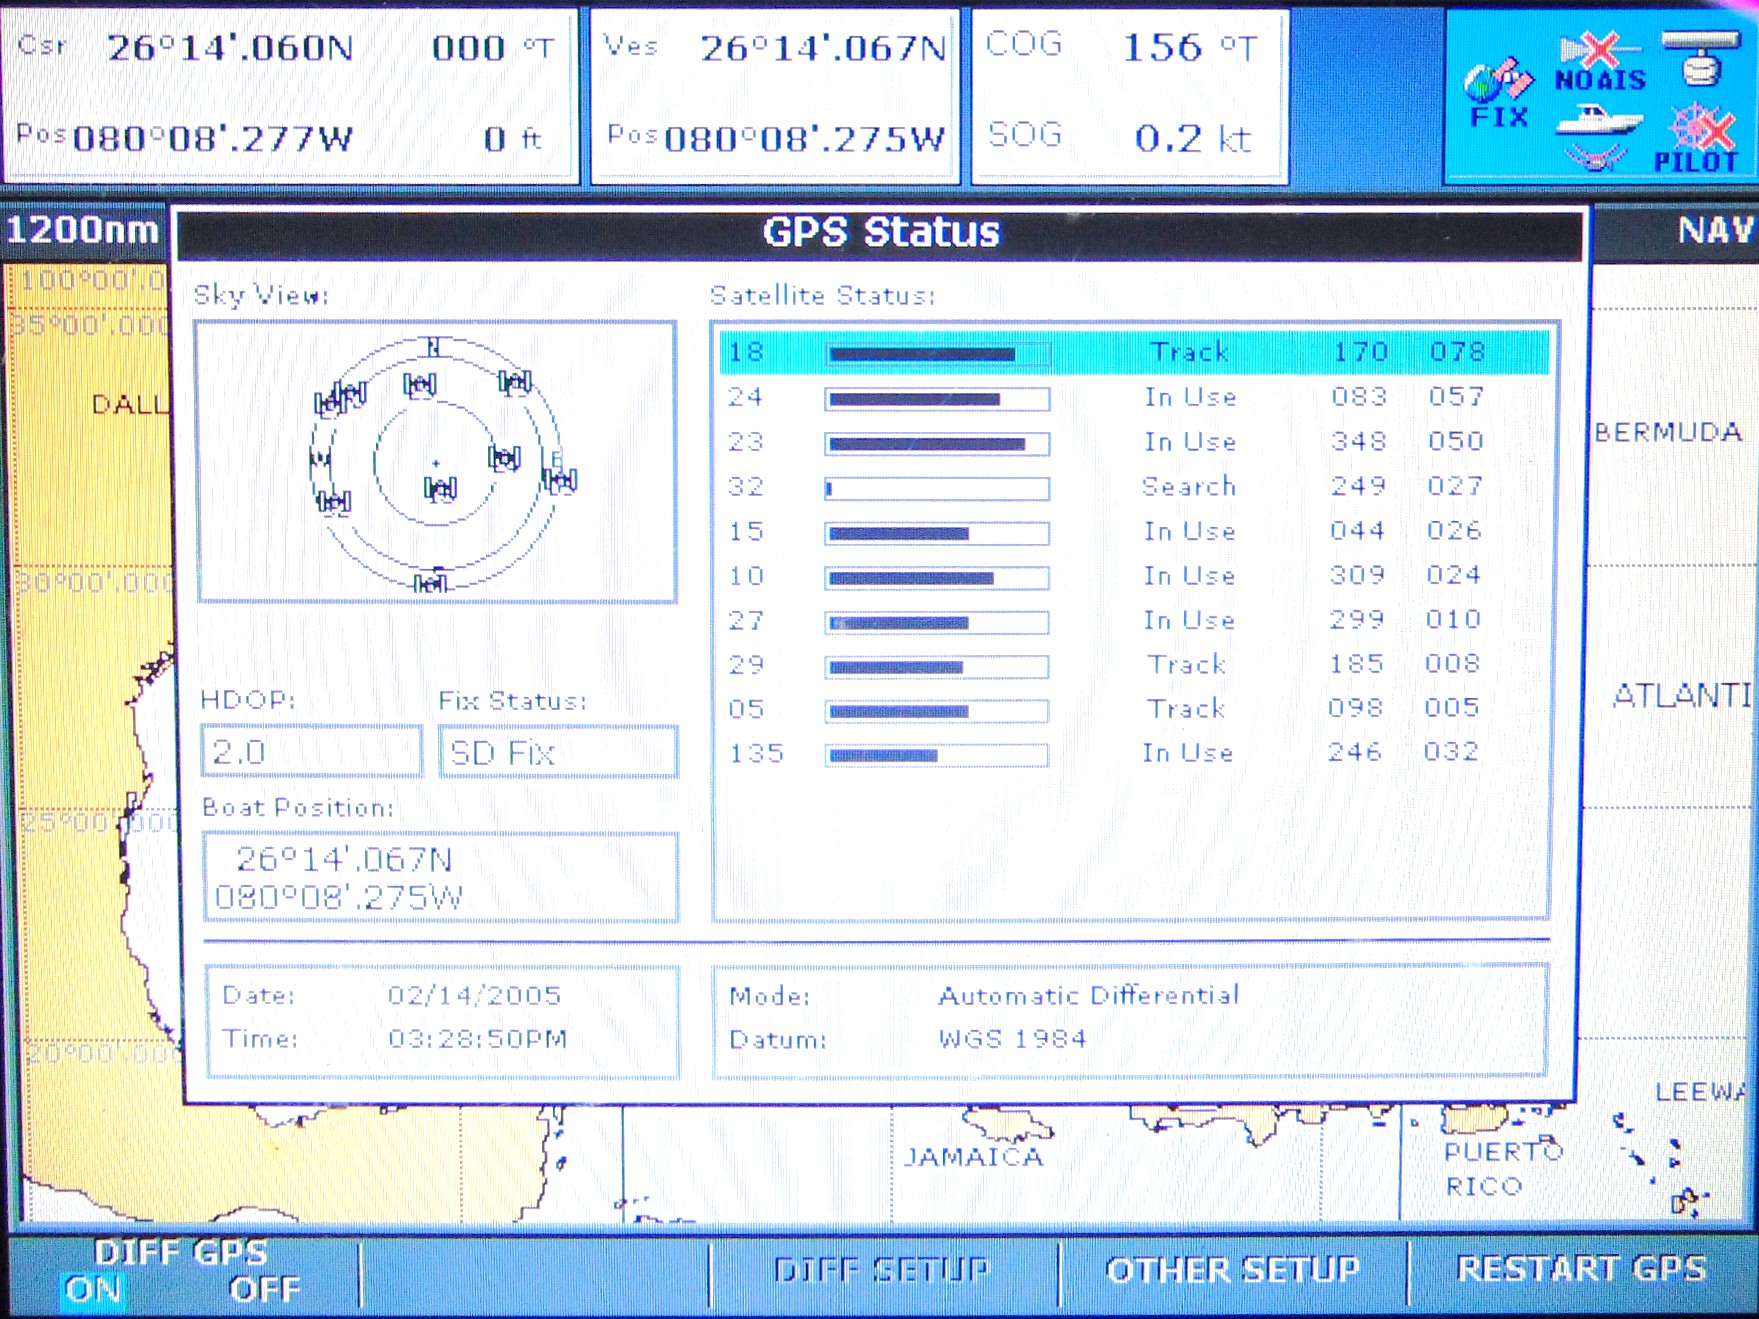Click the Date value 02/14/2005

[474, 995]
